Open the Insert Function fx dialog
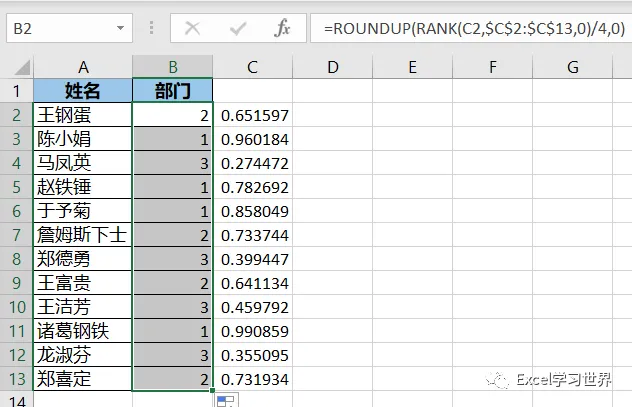 pyautogui.click(x=282, y=28)
